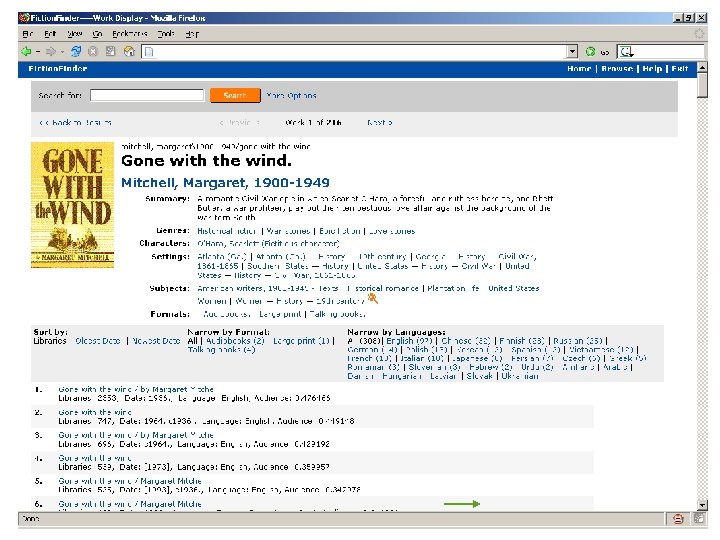Click the FictionFinder Search for text field
Screen dimensions: 720x540
(147, 95)
